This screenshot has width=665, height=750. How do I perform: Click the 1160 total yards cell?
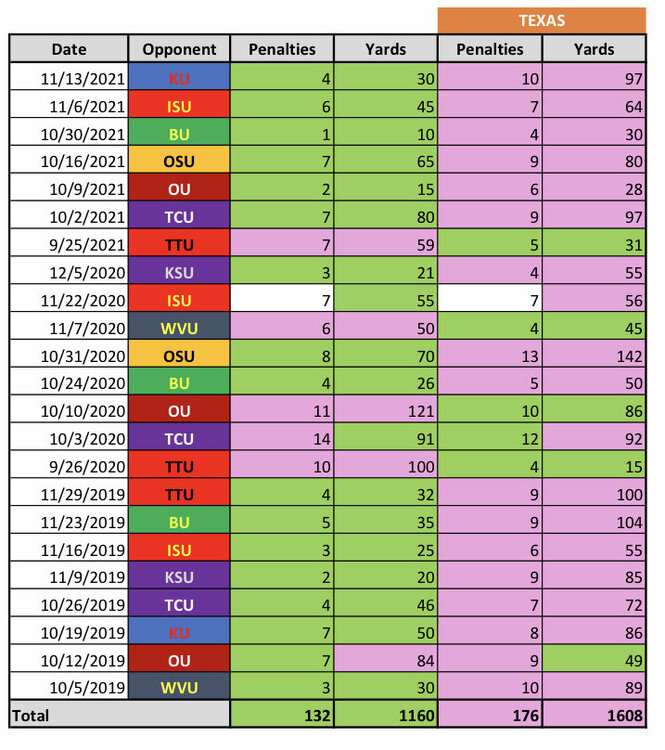[385, 715]
